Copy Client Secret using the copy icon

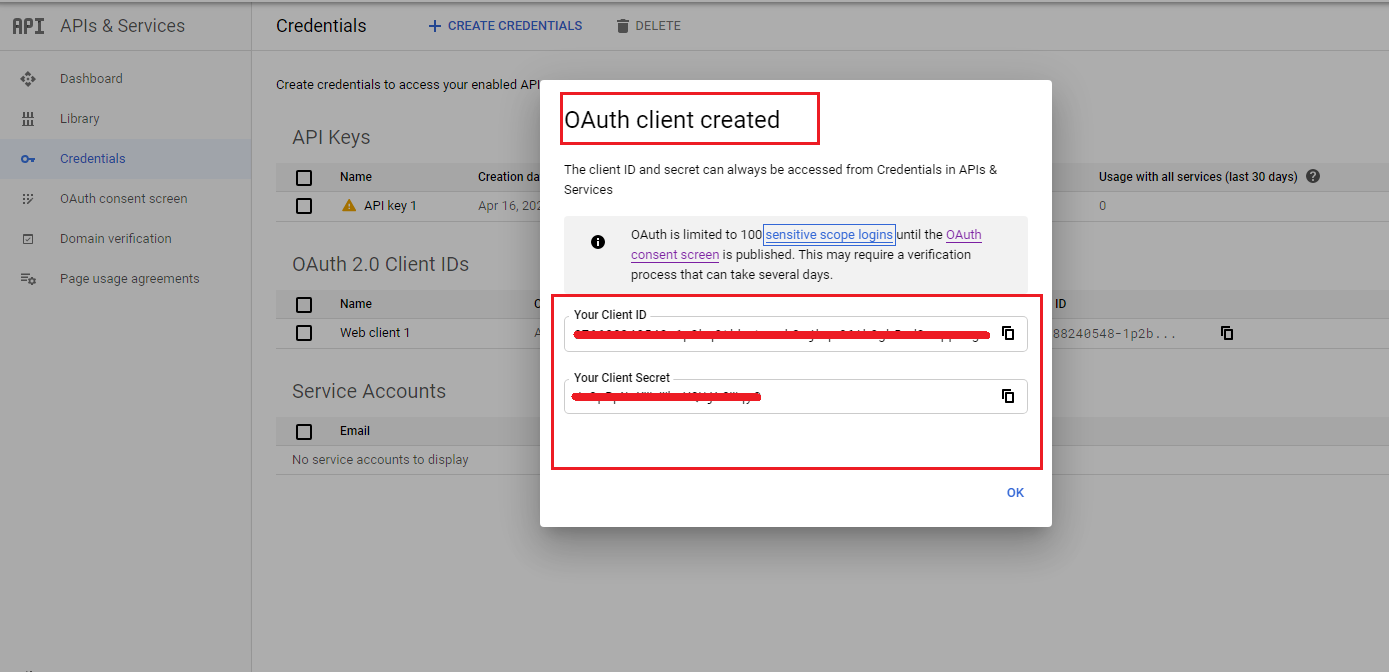pos(1008,395)
